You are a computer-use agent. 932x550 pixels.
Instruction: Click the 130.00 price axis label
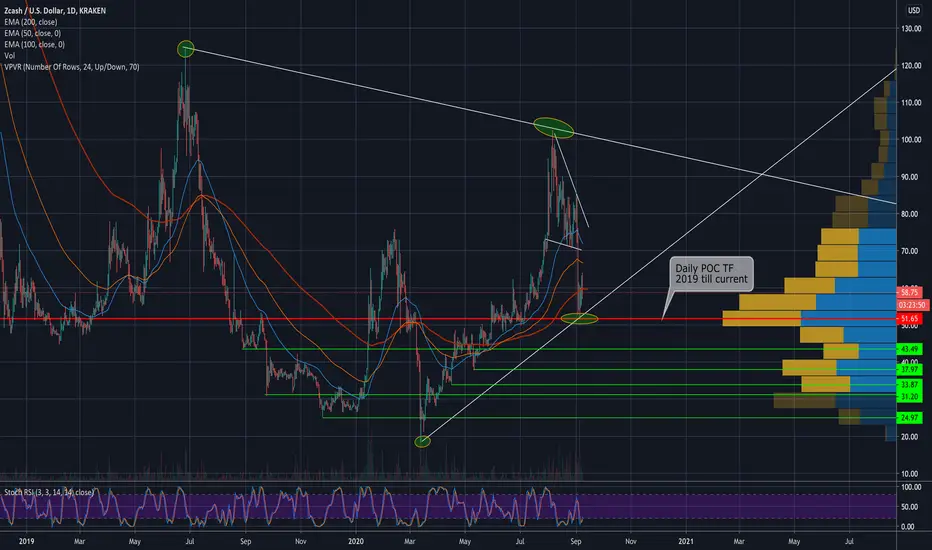tap(911, 29)
